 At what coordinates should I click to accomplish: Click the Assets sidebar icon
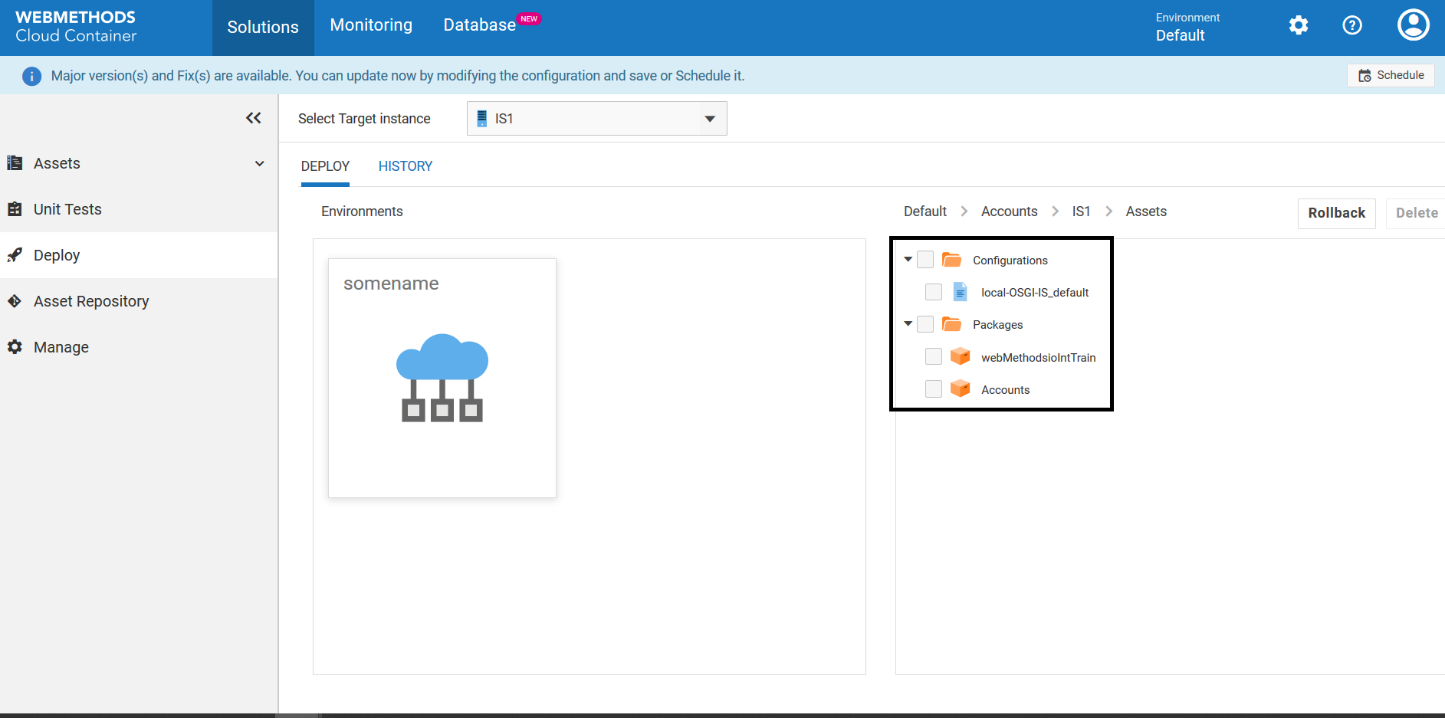[x=15, y=163]
